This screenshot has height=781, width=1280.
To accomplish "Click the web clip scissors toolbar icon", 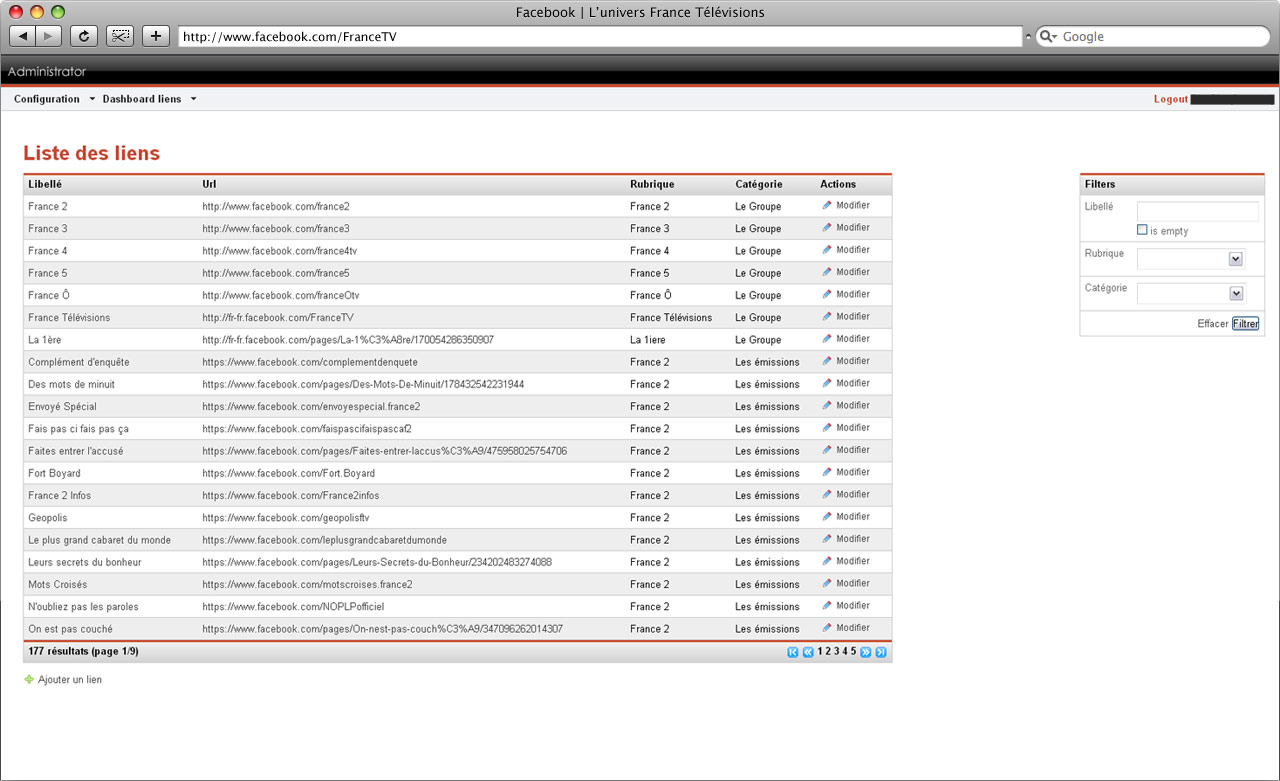I will click(x=120, y=36).
